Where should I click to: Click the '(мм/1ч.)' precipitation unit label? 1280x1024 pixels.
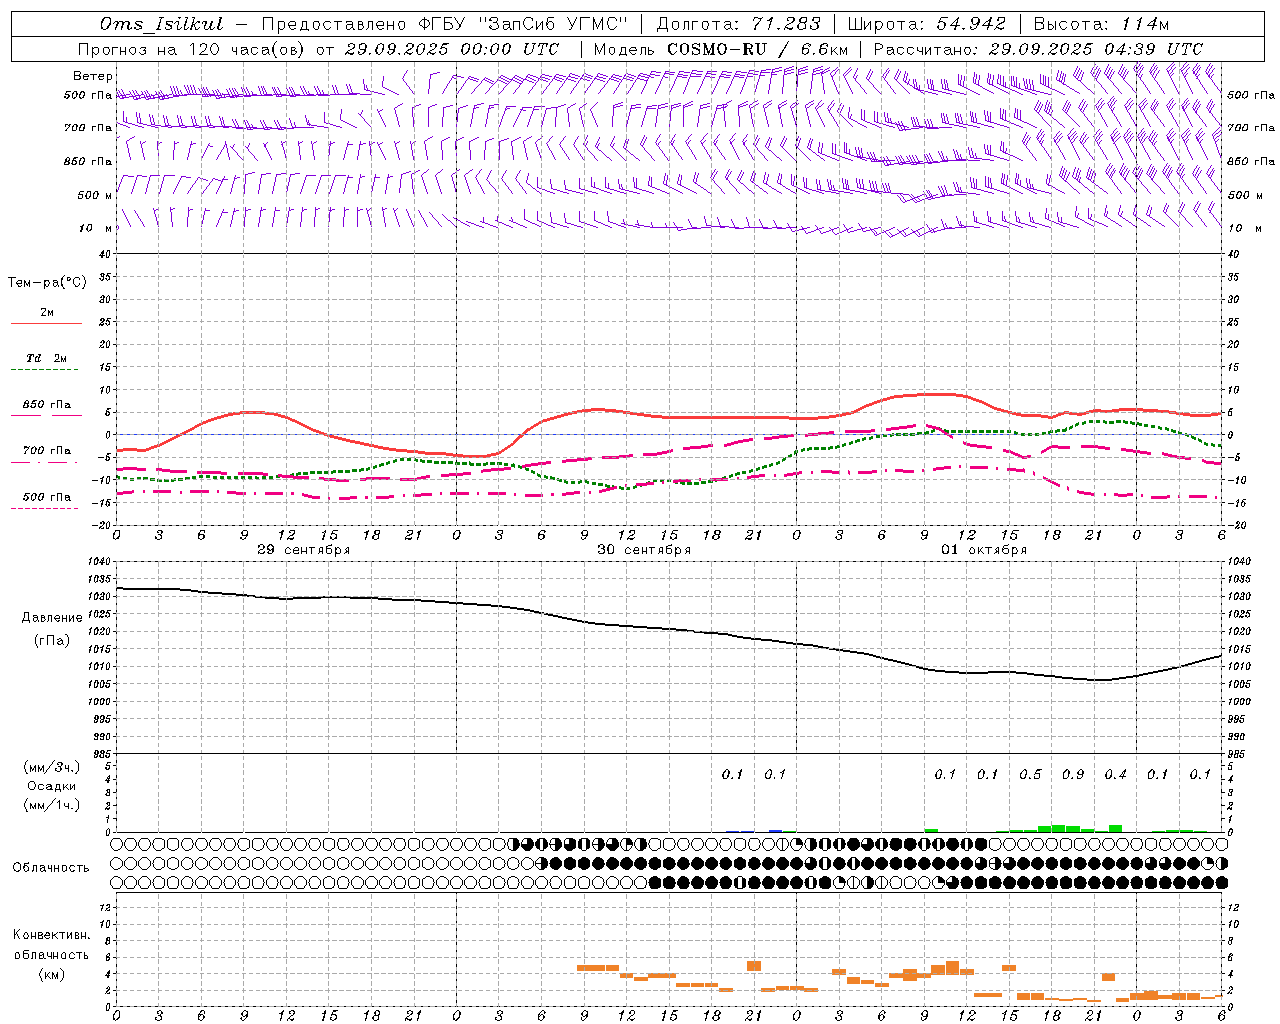pyautogui.click(x=52, y=805)
